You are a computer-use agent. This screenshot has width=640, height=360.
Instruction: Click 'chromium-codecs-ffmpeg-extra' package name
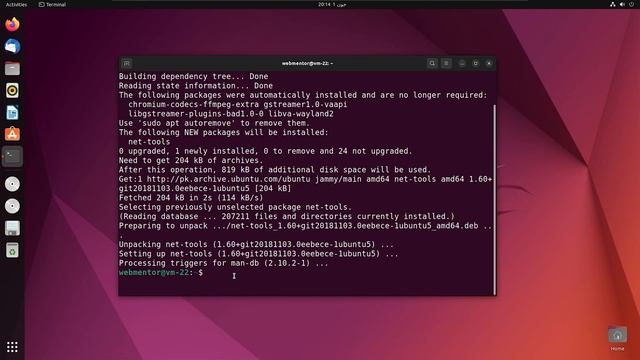coord(193,104)
